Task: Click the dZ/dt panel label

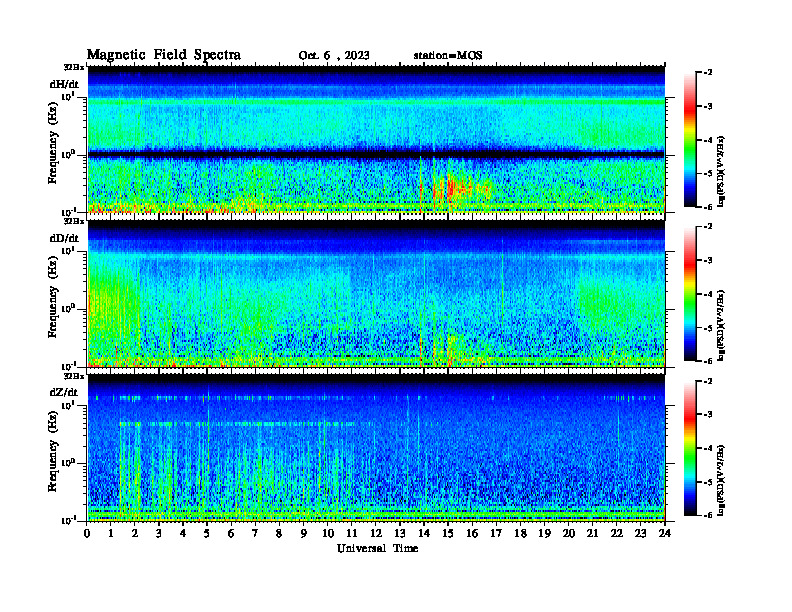Action: [64, 392]
